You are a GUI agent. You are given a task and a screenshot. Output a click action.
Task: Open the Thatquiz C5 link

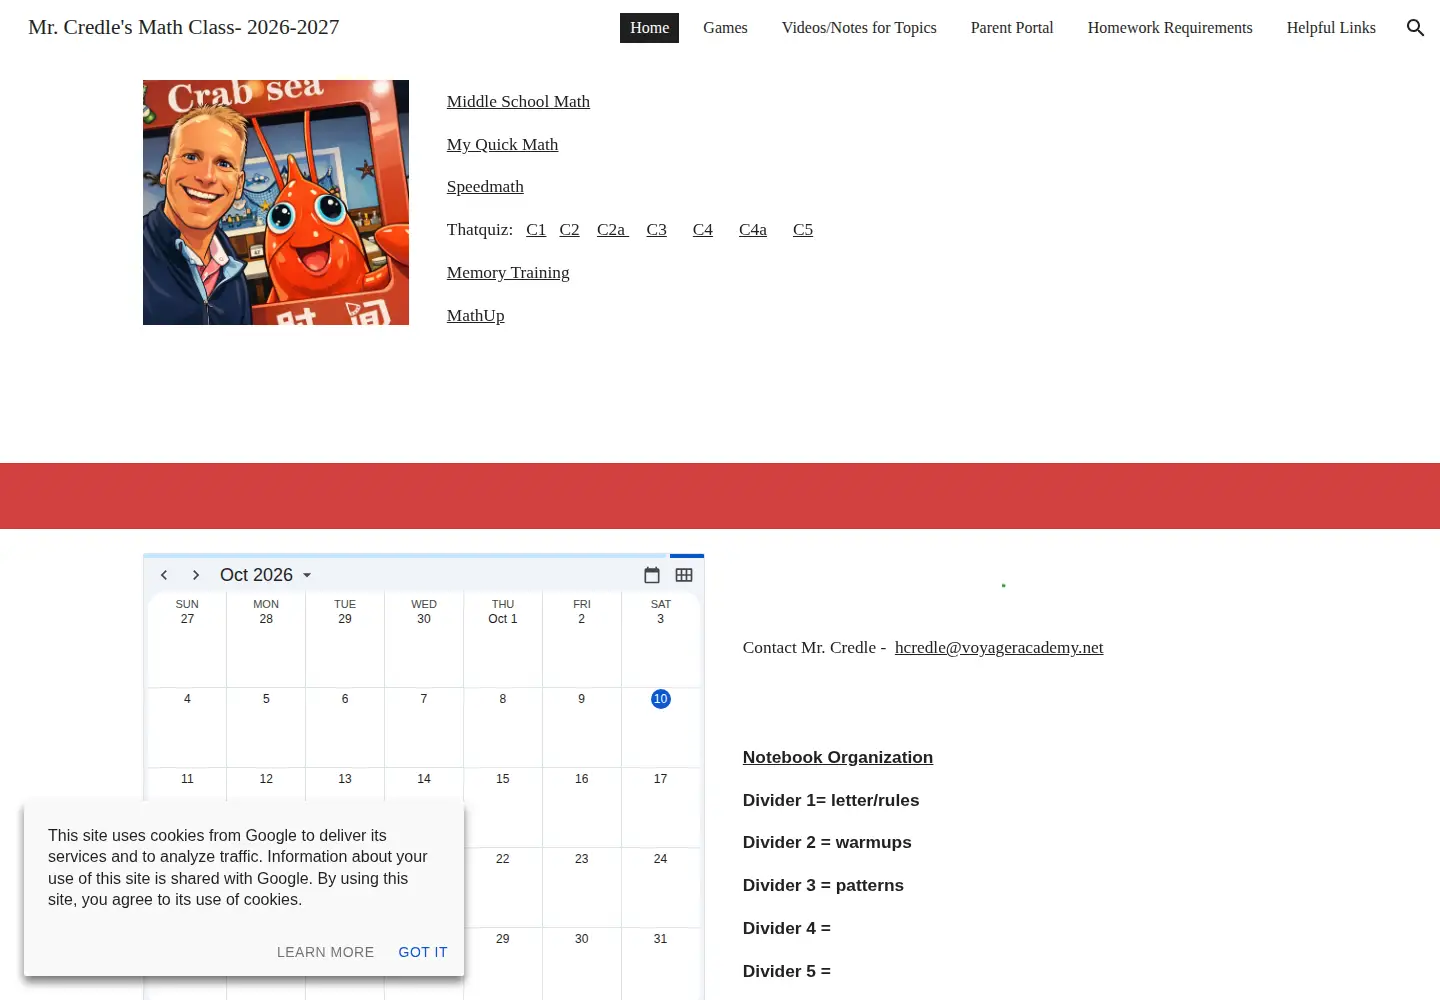pyautogui.click(x=803, y=230)
